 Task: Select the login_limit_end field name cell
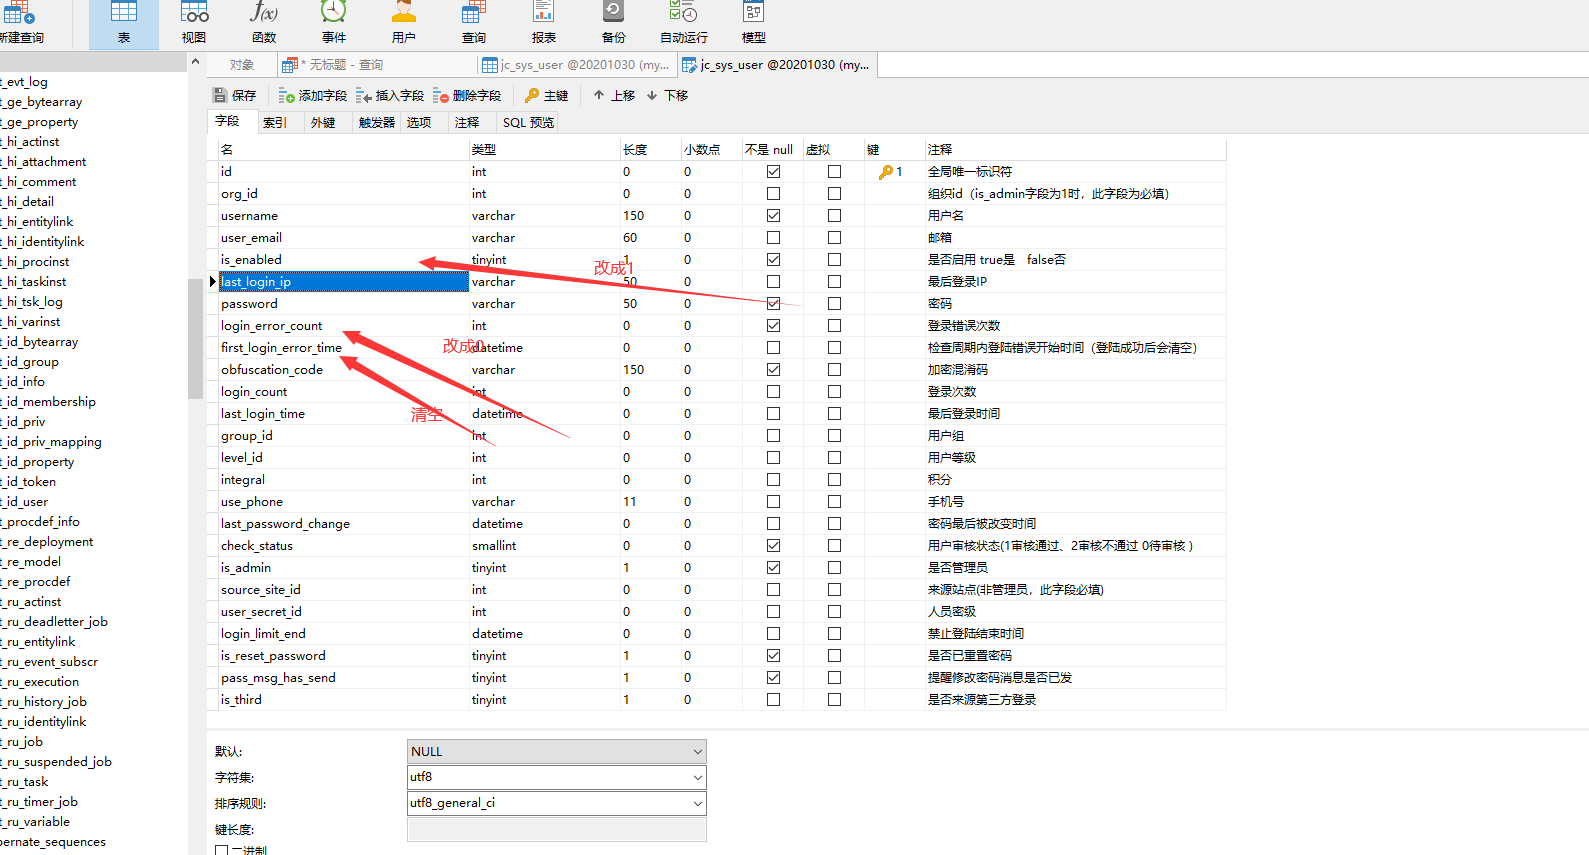(x=343, y=634)
